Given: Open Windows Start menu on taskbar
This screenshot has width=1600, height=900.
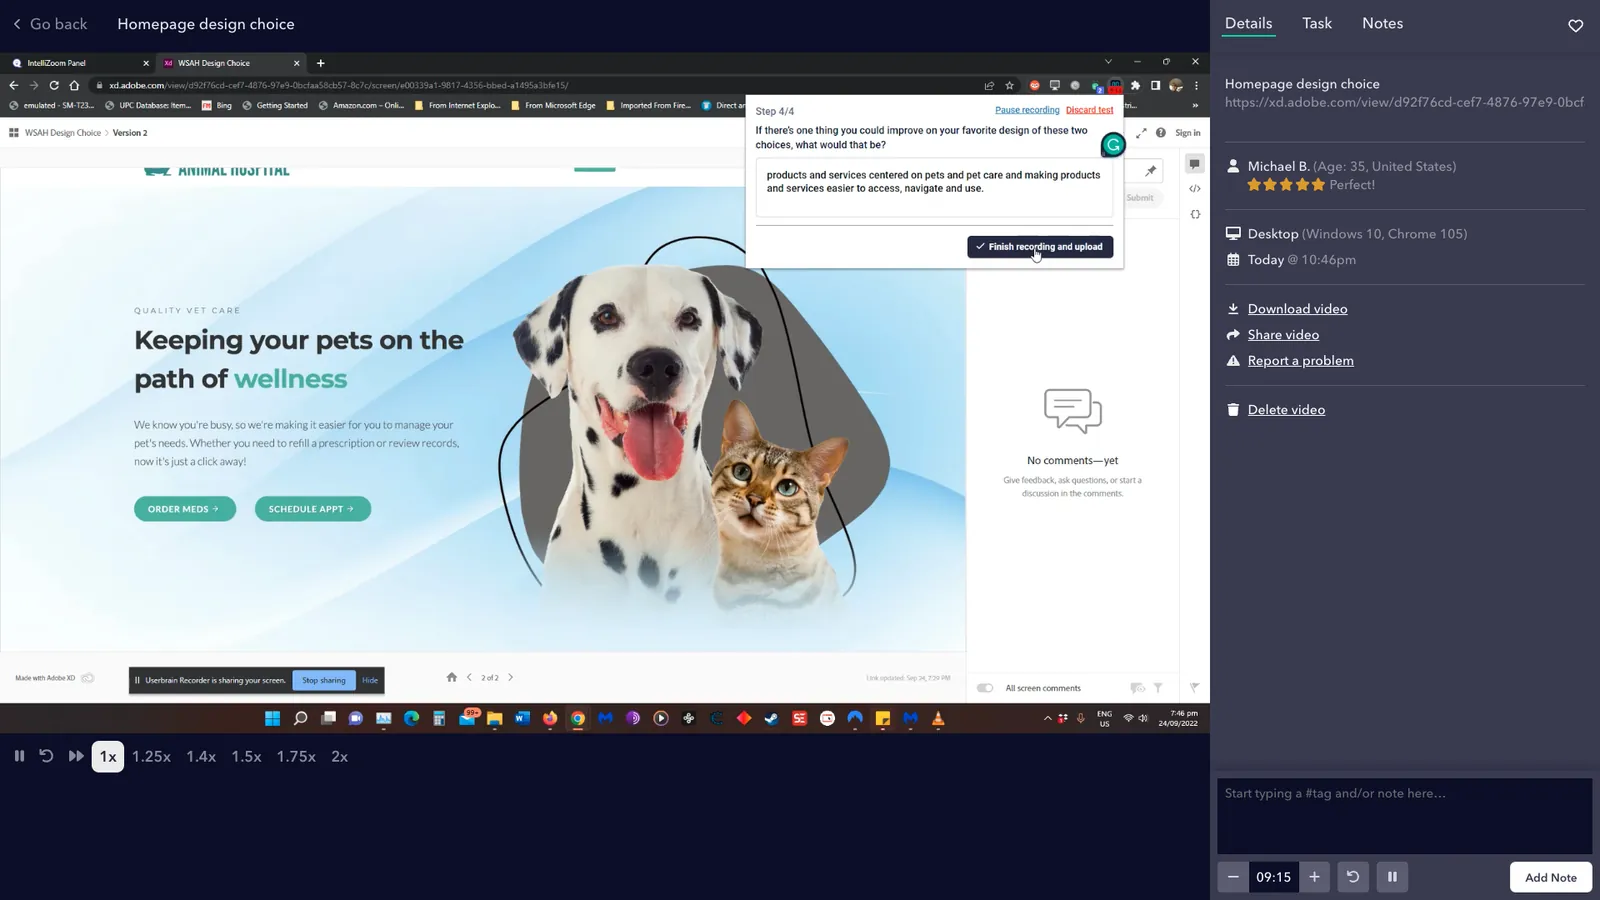Looking at the screenshot, I should tap(272, 718).
